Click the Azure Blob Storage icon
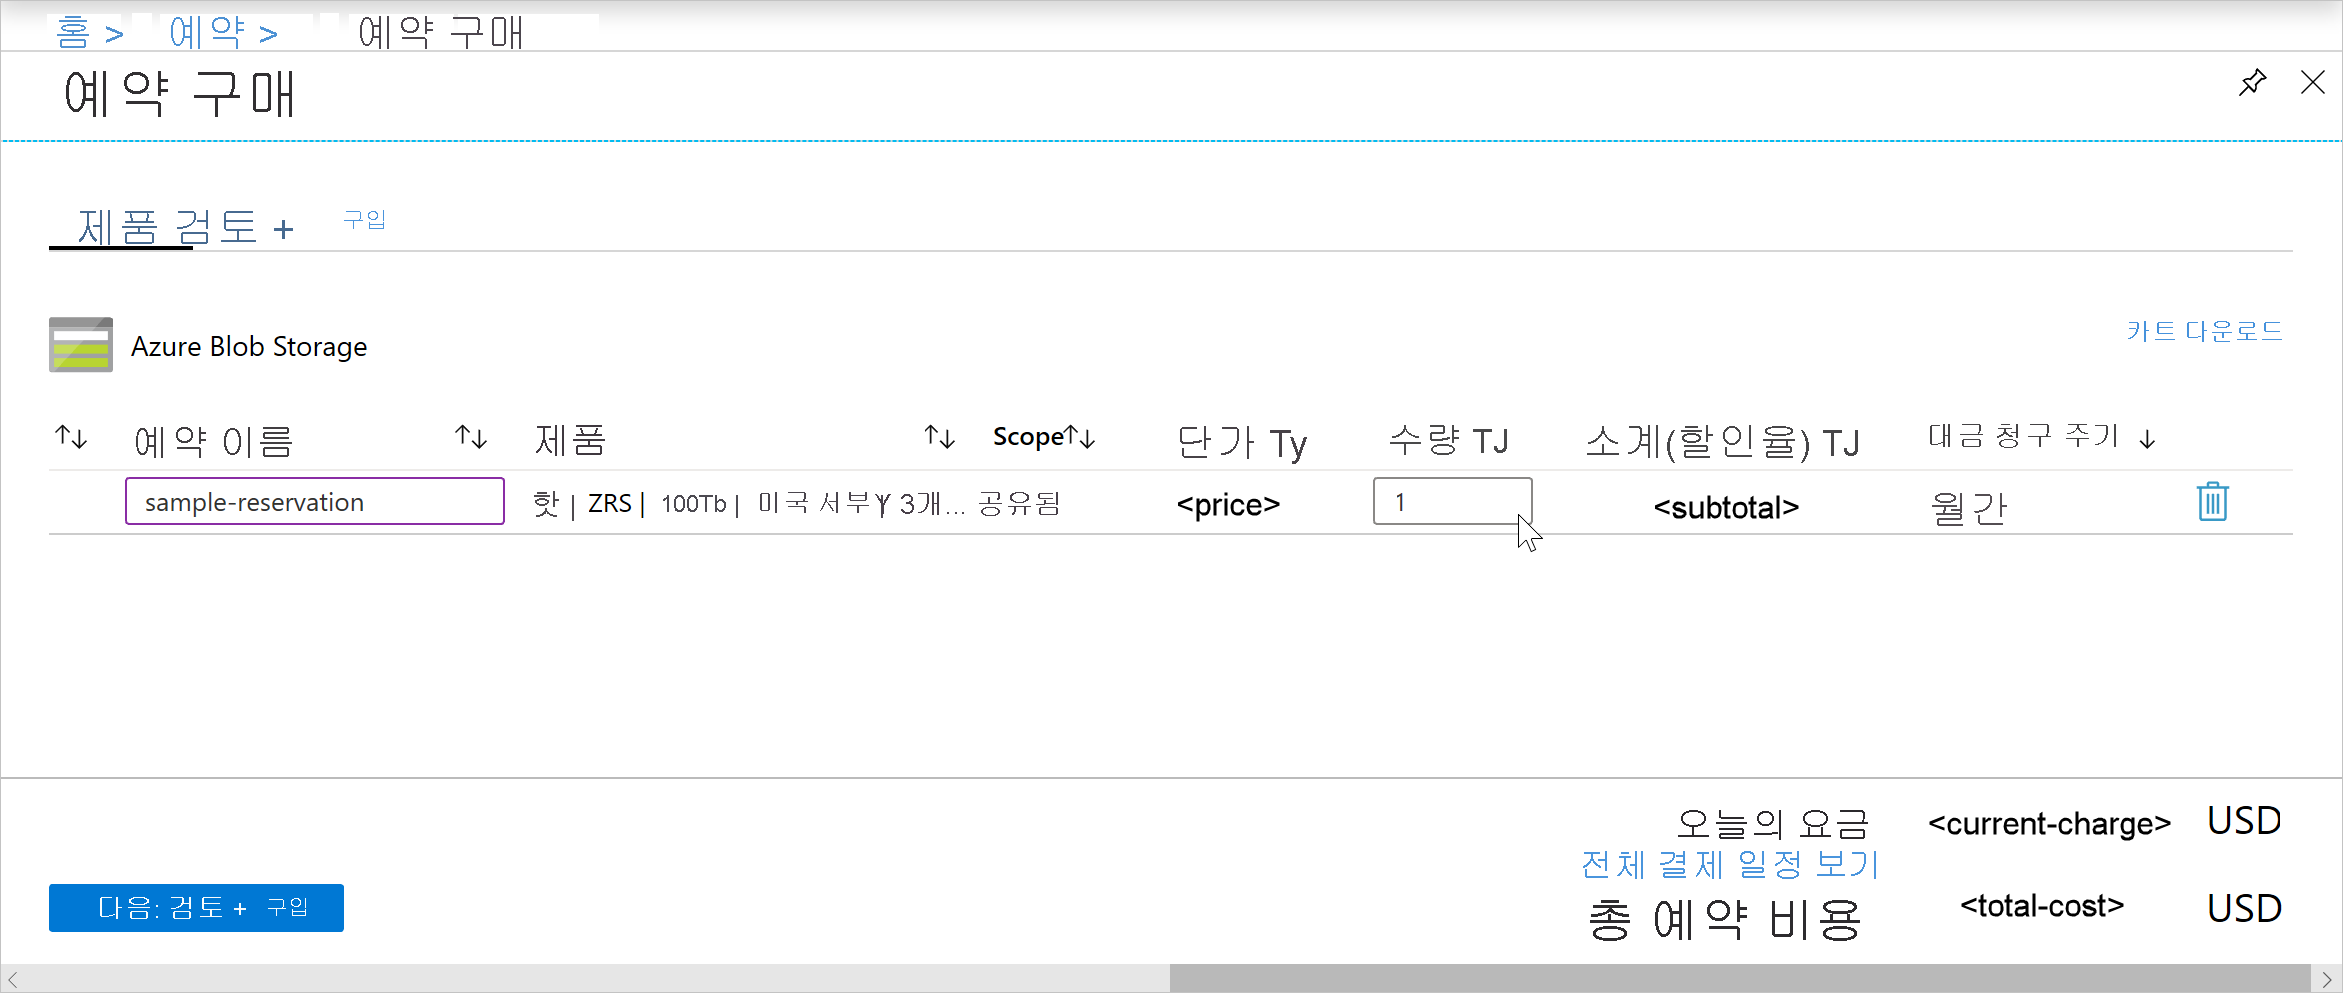Image resolution: width=2343 pixels, height=993 pixels. pyautogui.click(x=80, y=345)
